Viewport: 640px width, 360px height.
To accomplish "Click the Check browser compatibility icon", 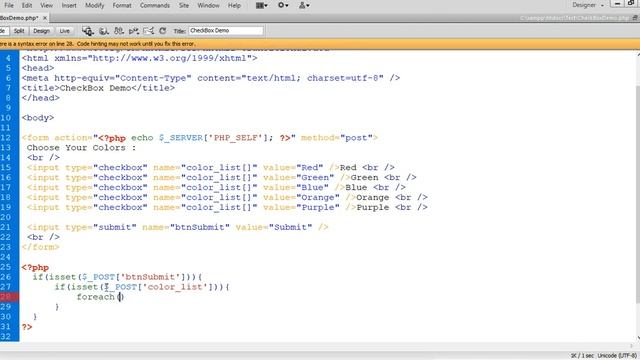I will [x=149, y=31].
